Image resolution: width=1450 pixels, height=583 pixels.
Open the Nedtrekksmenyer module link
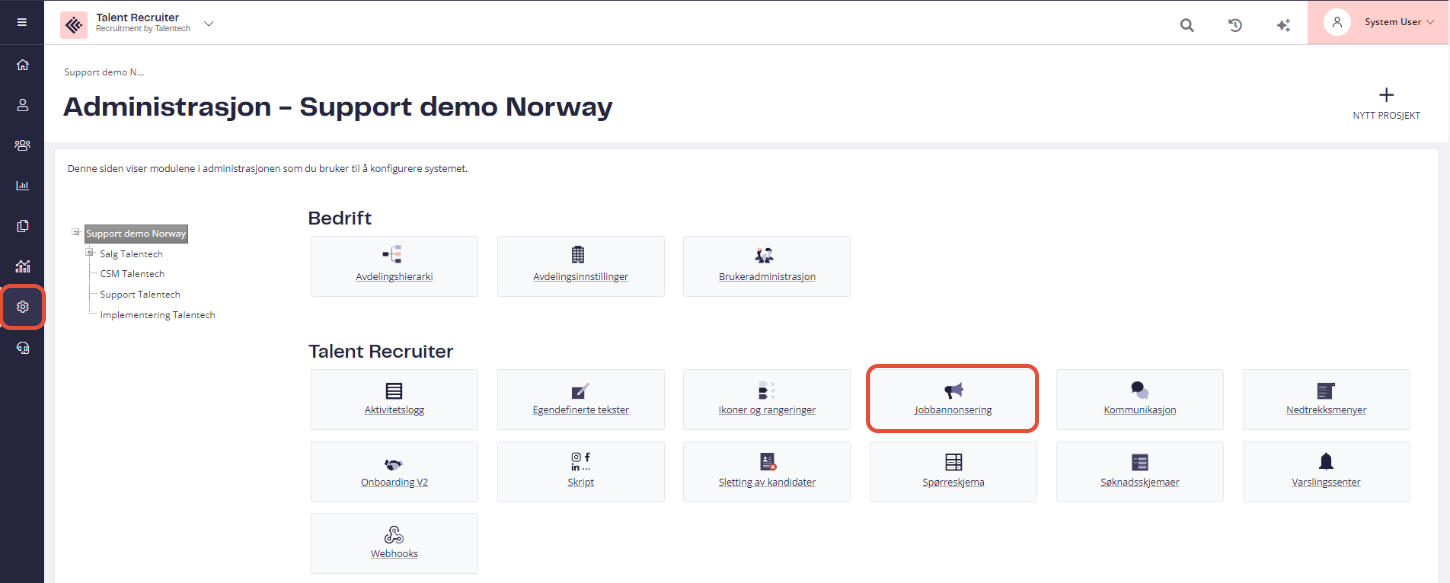1326,410
